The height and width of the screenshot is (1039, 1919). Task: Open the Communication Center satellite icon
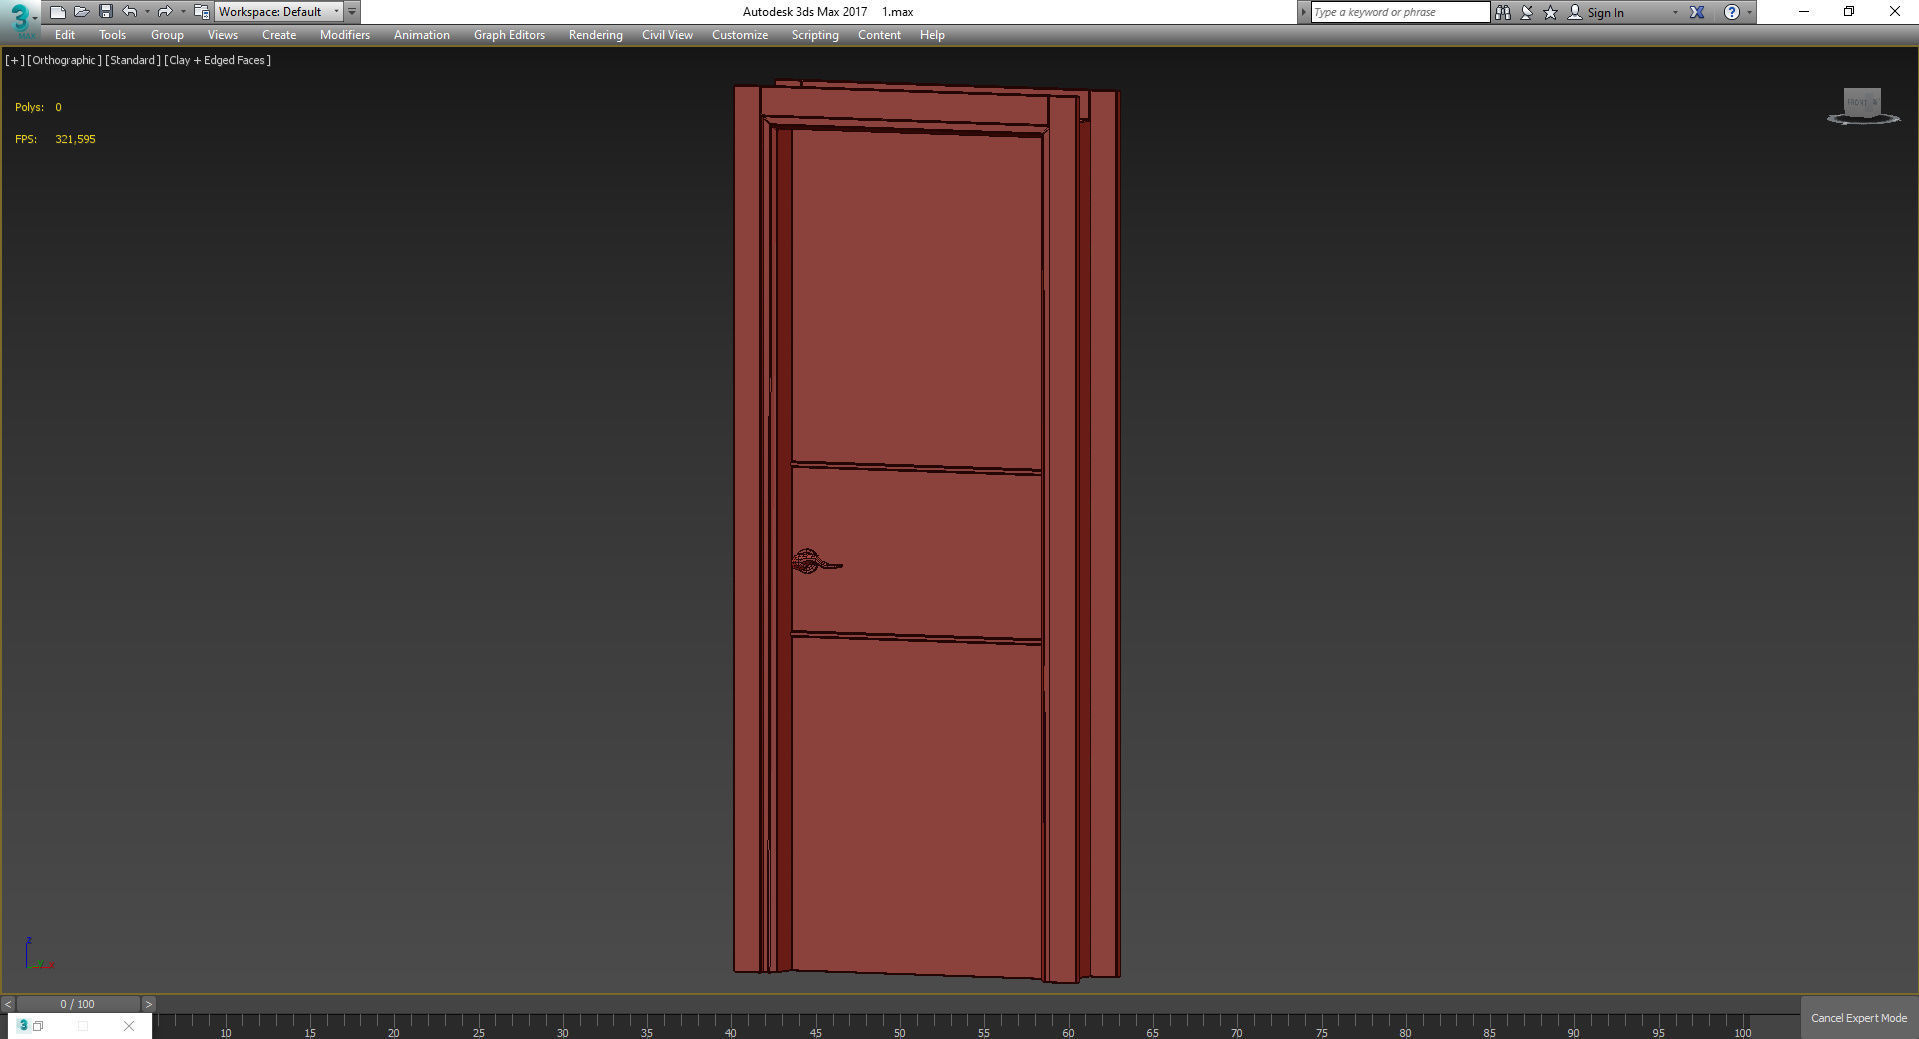(x=1527, y=12)
